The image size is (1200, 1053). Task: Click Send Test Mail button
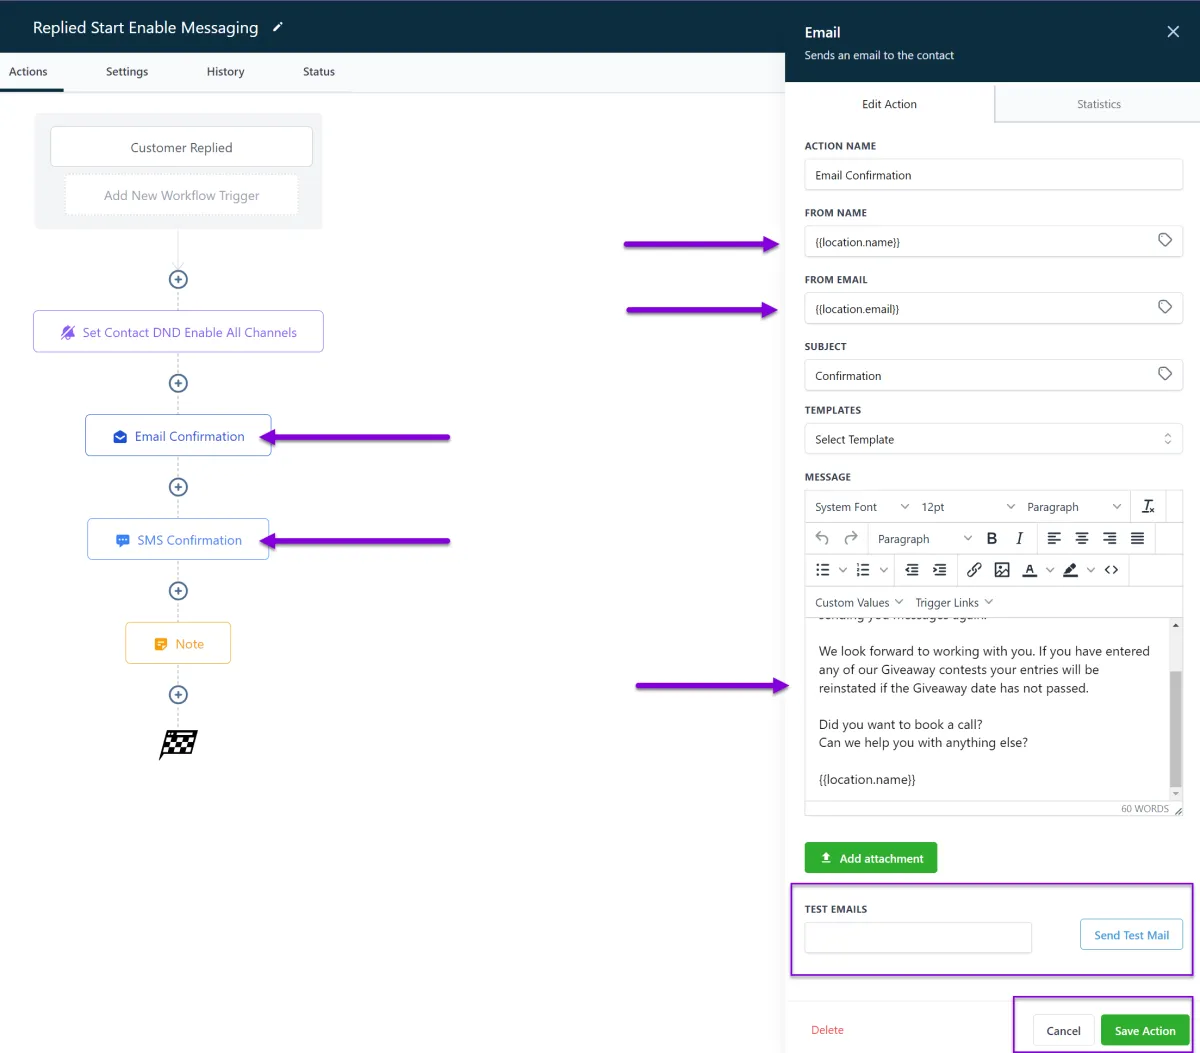(1131, 935)
